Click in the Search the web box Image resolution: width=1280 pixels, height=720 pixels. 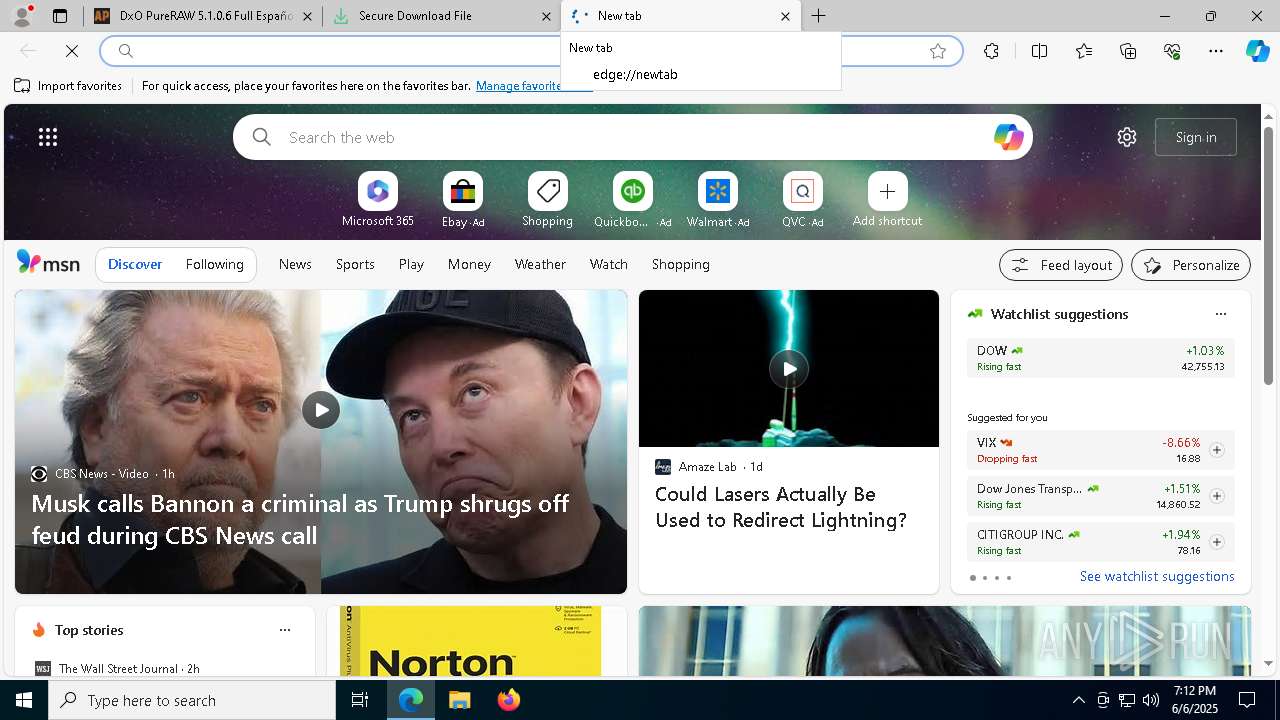pyautogui.click(x=633, y=137)
